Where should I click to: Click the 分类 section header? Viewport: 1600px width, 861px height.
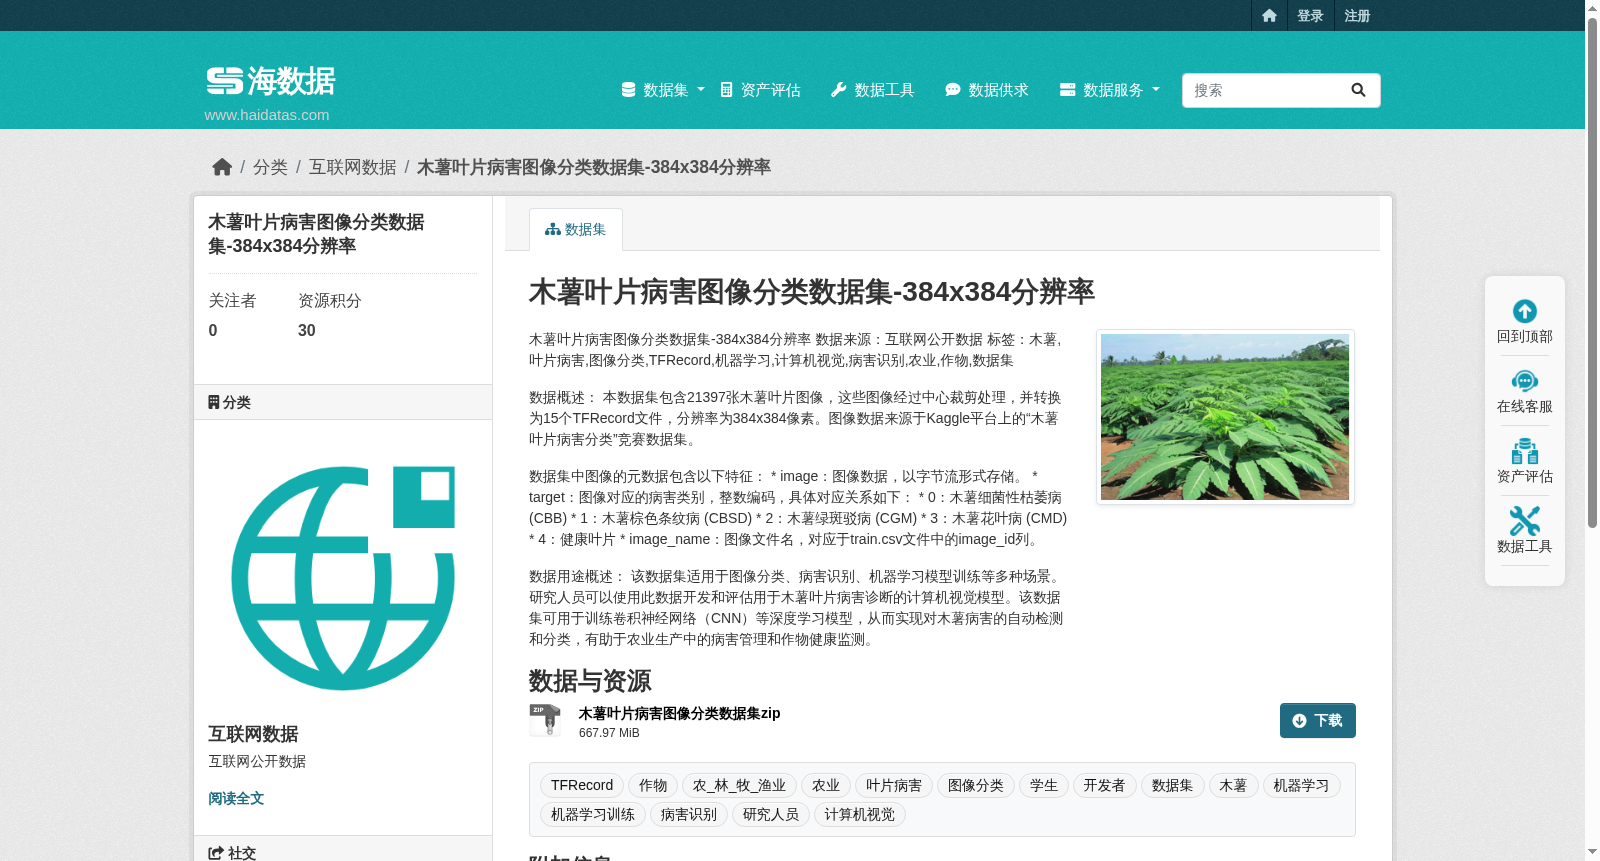pyautogui.click(x=343, y=402)
